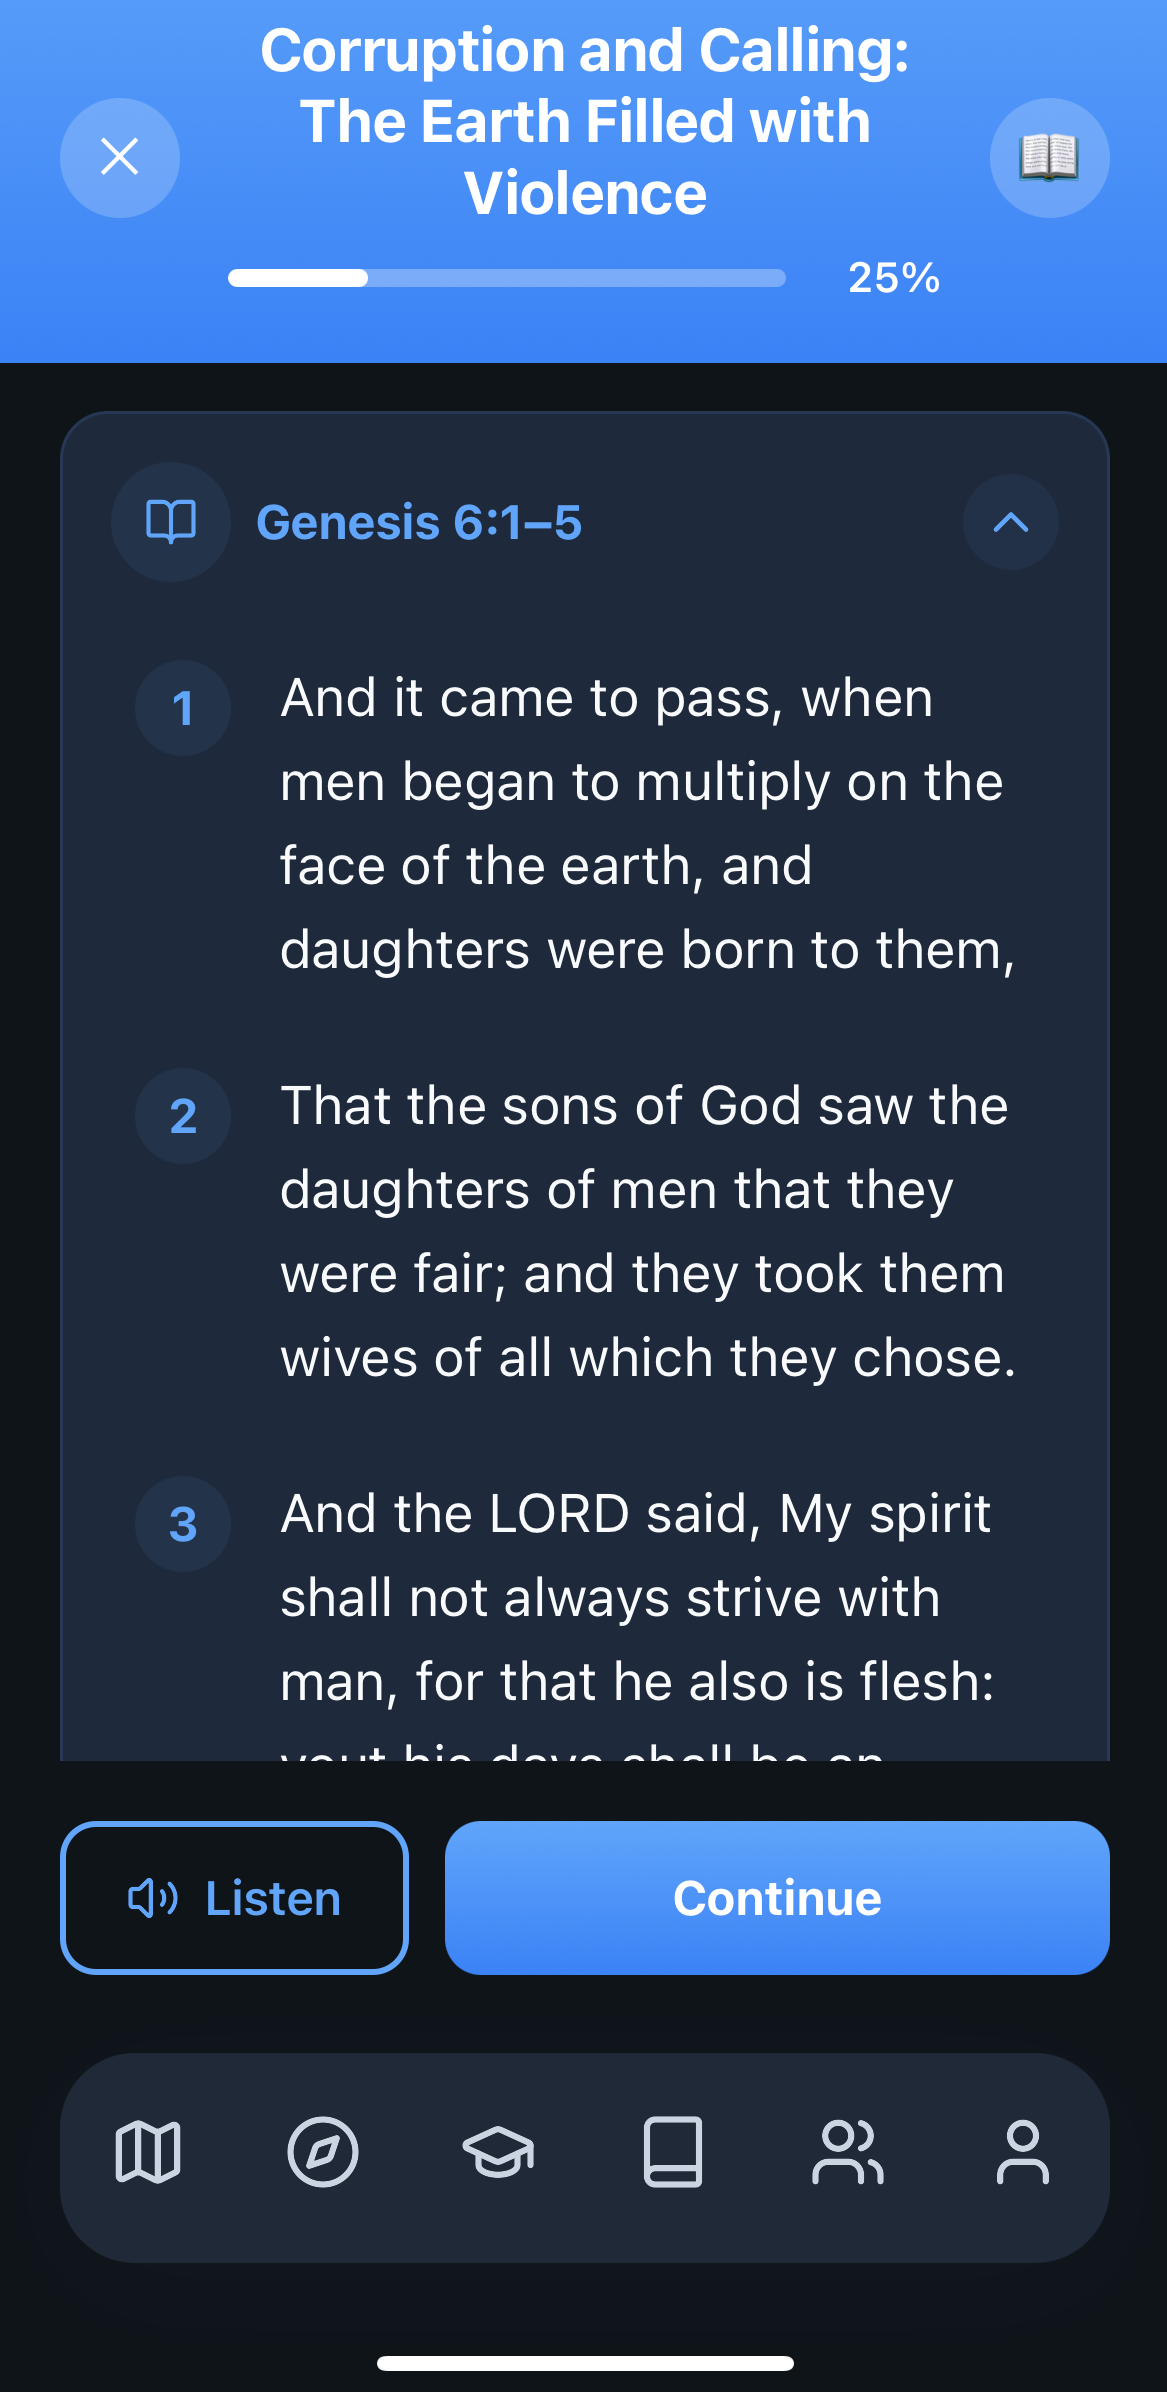
Task: Open the book library tab
Action: (x=673, y=2152)
